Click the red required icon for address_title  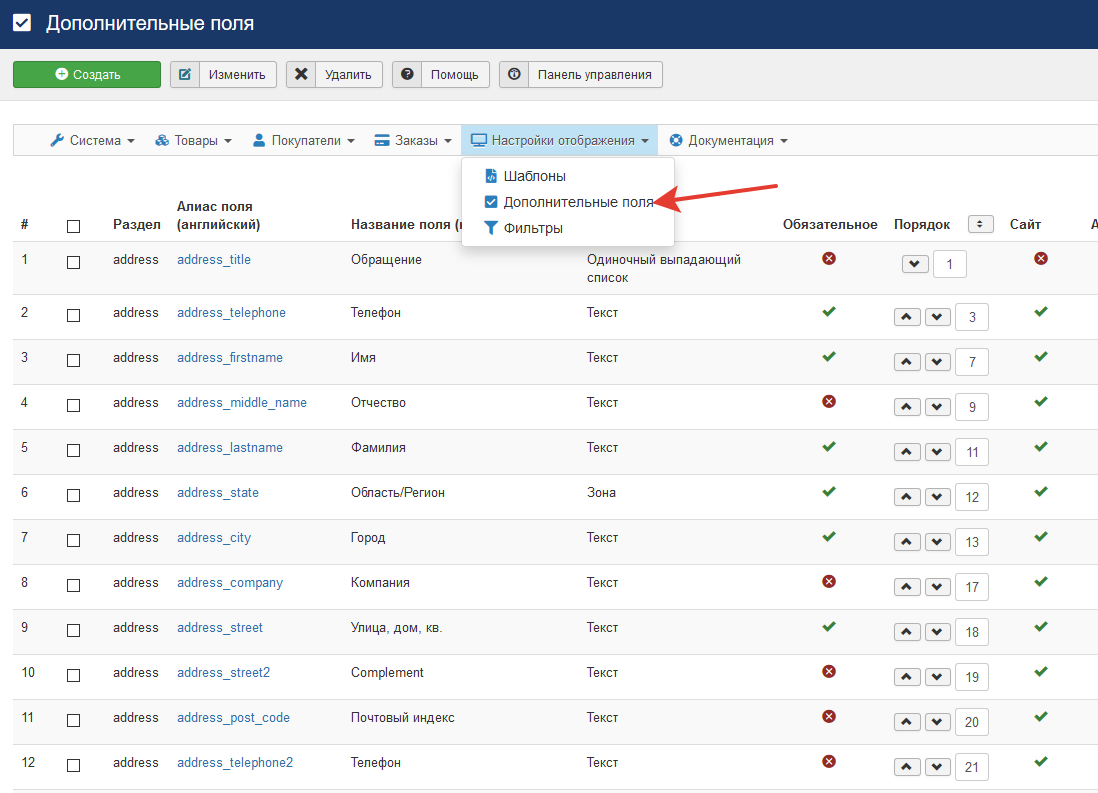(x=828, y=259)
